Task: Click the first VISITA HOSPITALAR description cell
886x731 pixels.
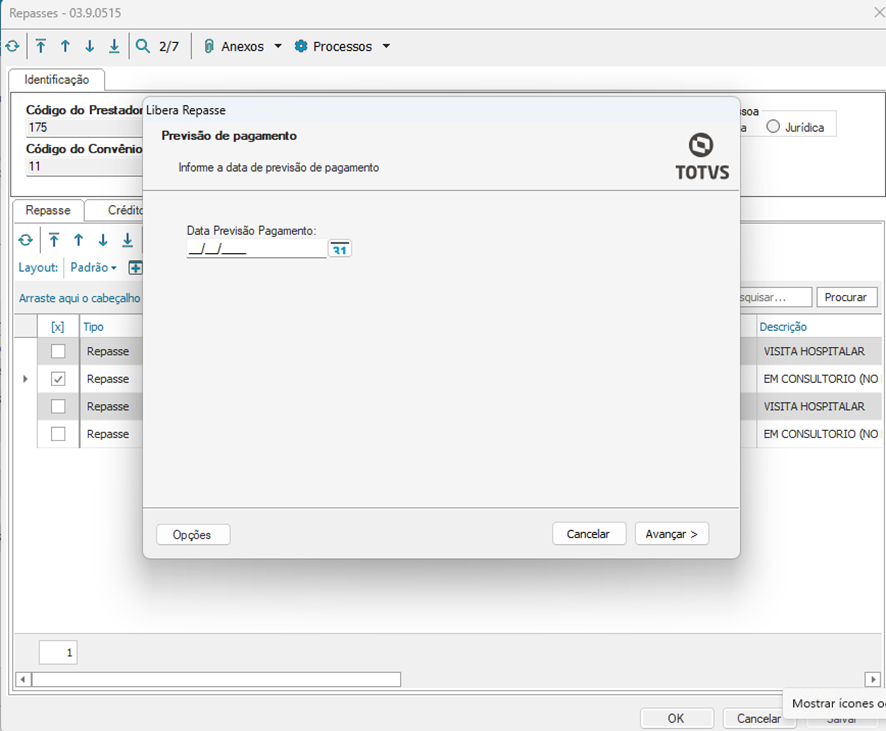Action: pyautogui.click(x=819, y=351)
